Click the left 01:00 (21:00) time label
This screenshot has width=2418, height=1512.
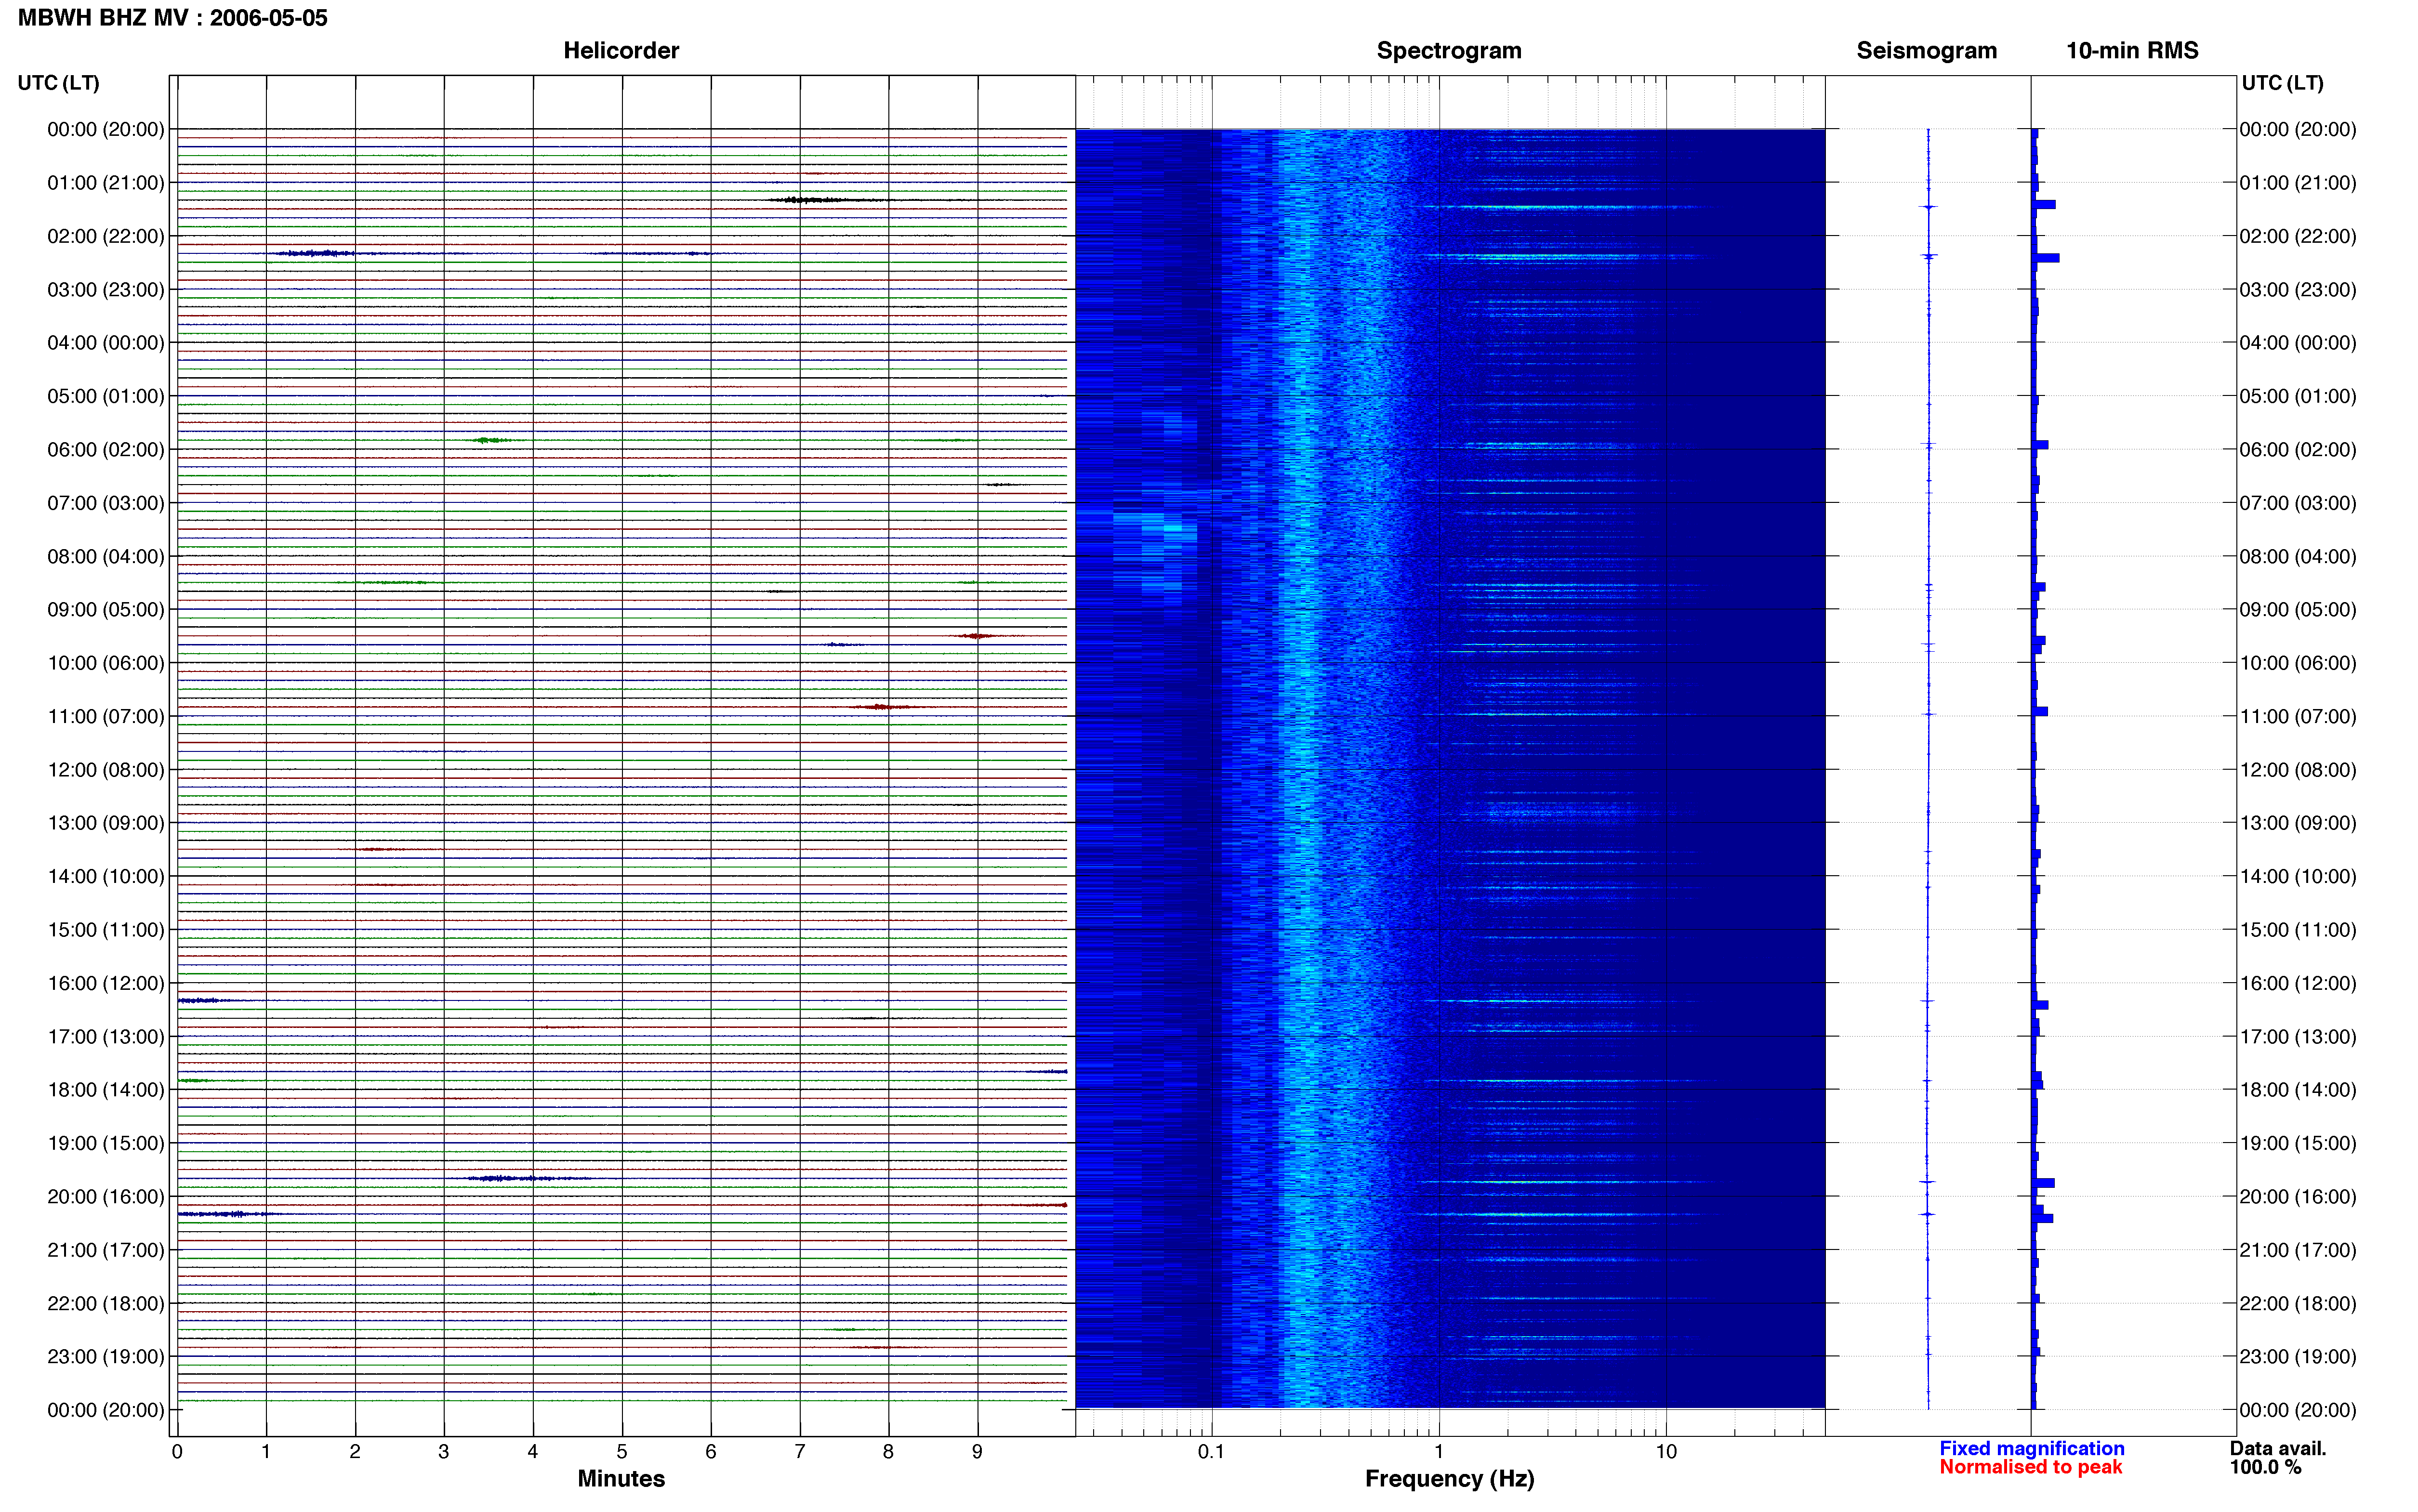[x=106, y=183]
